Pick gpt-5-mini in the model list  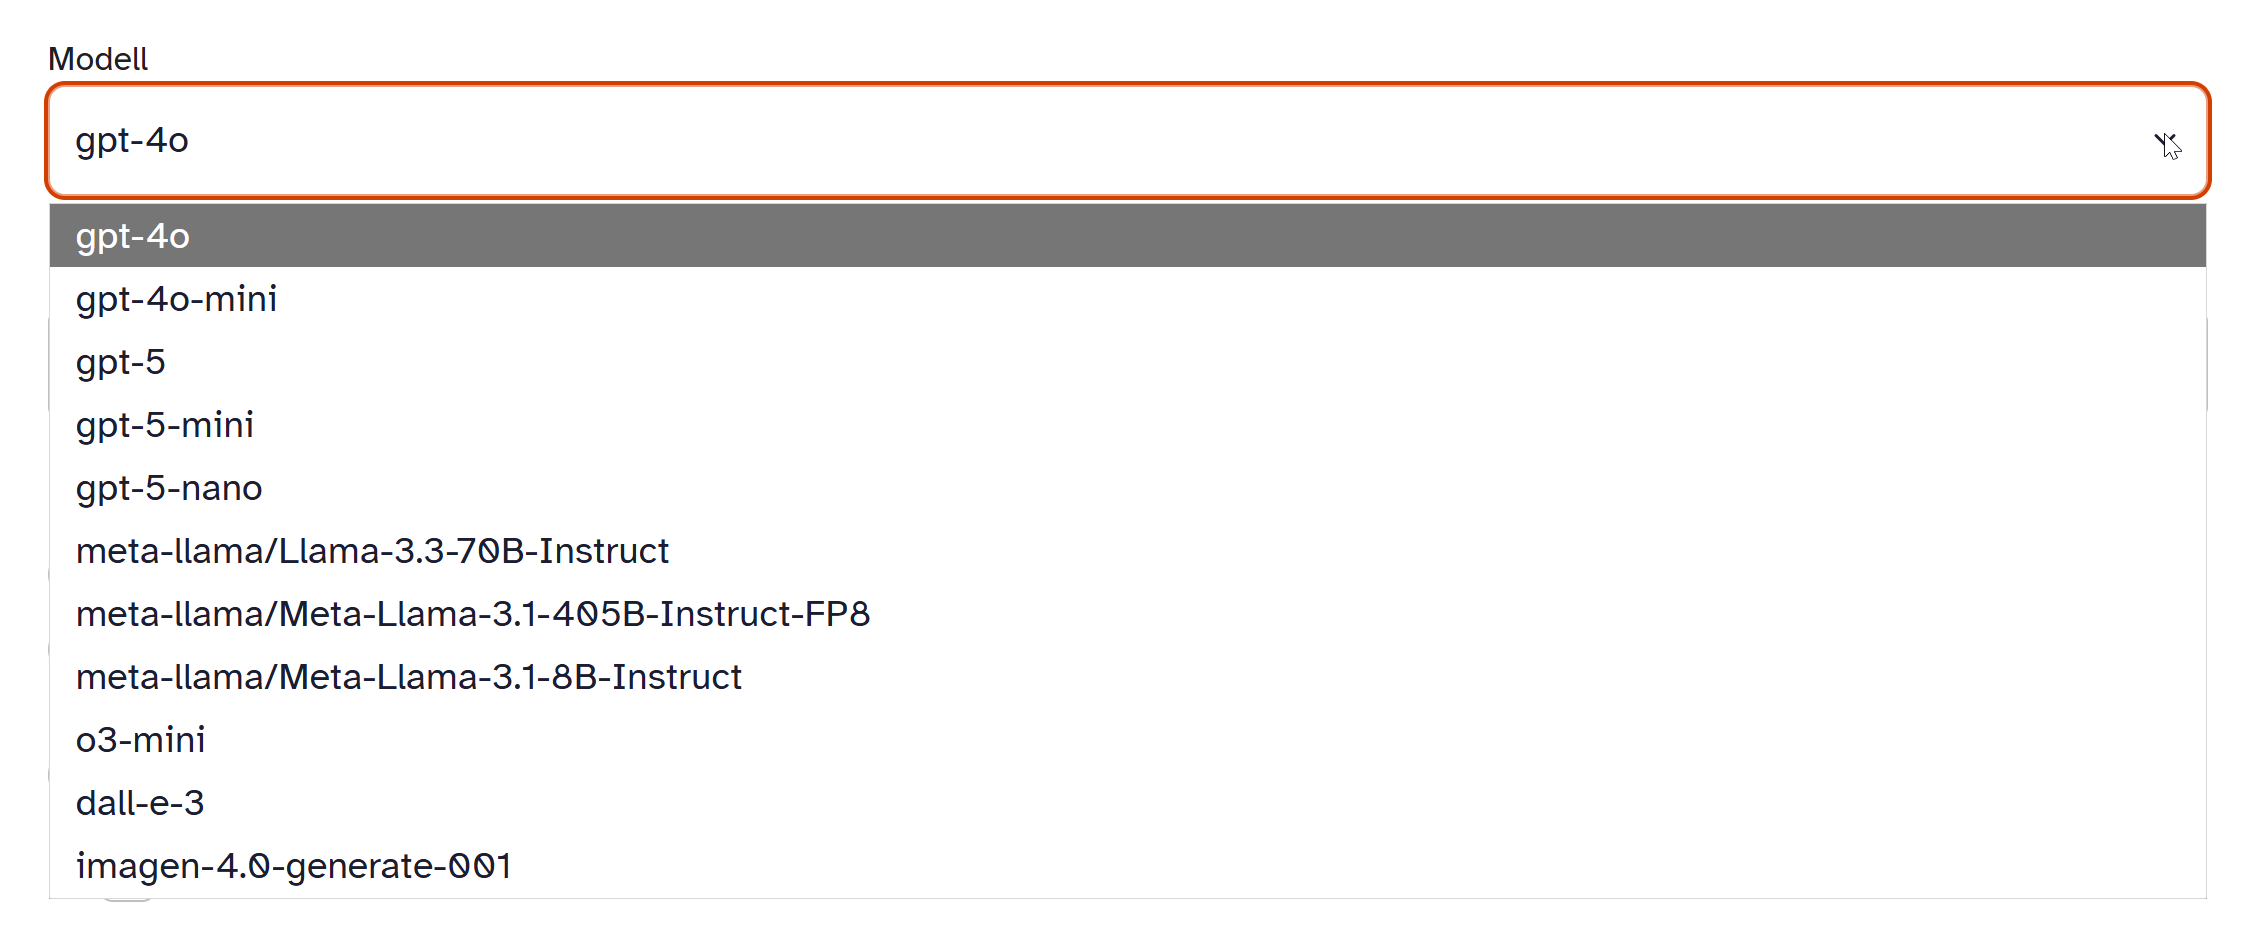[x=165, y=425]
